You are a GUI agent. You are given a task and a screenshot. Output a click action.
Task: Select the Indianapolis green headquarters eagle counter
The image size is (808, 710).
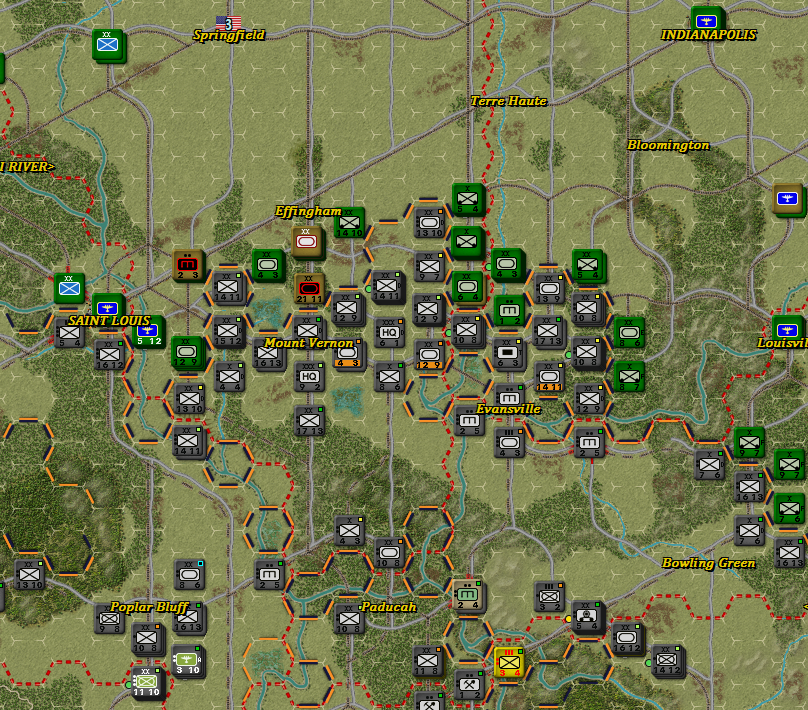[x=706, y=21]
